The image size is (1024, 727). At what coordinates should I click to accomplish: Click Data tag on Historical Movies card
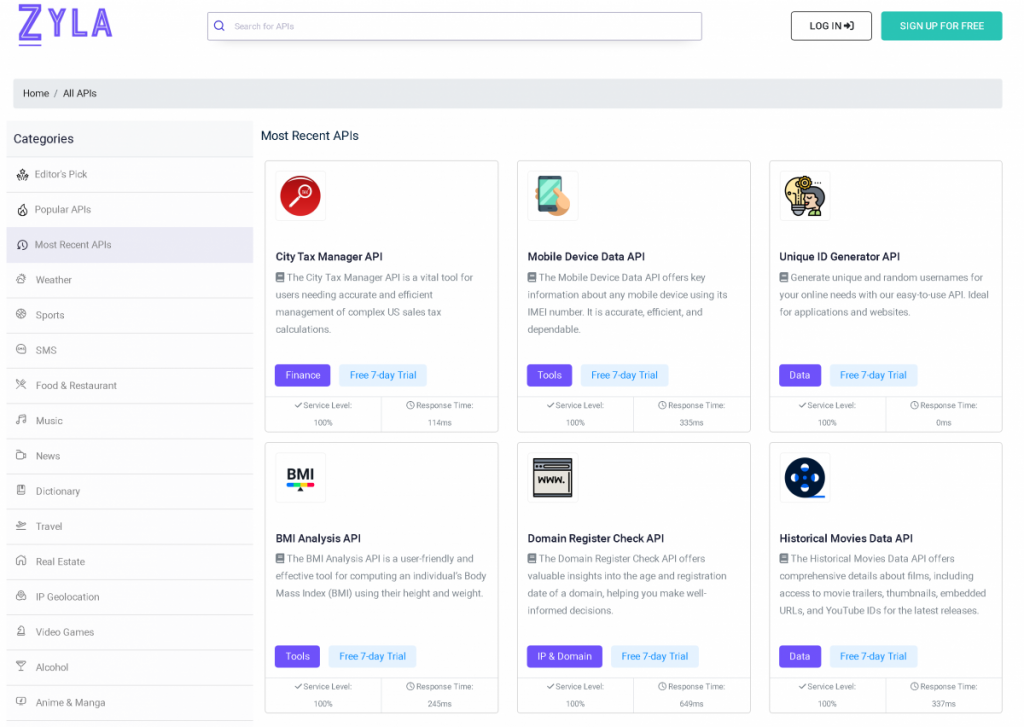click(x=799, y=656)
